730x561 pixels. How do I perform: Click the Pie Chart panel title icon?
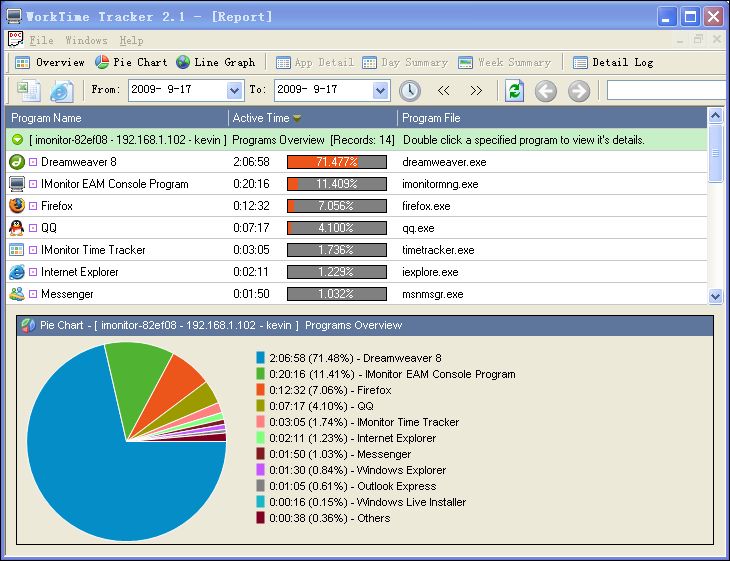(x=28, y=325)
